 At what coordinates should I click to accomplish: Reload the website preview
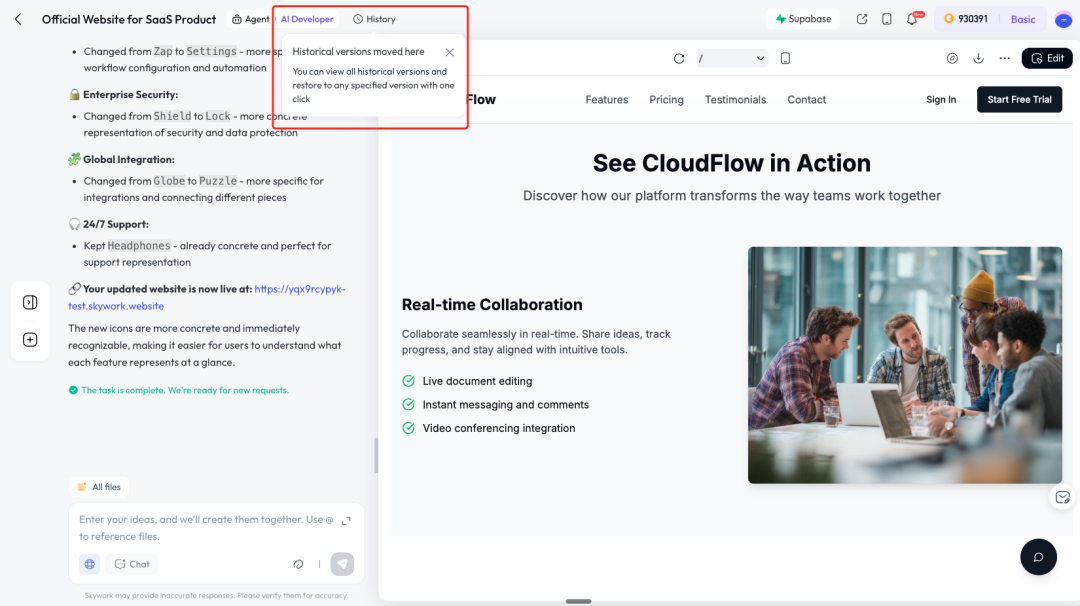679,59
